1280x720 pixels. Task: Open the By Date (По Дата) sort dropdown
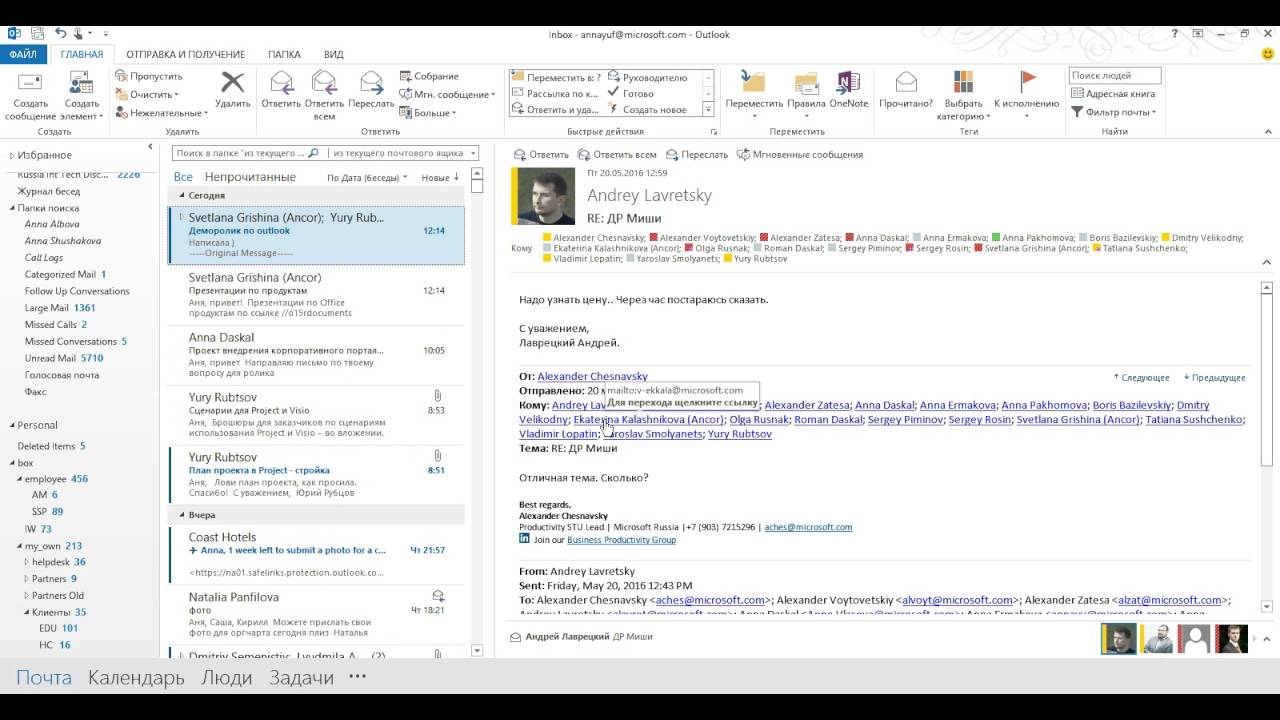pyautogui.click(x=367, y=177)
